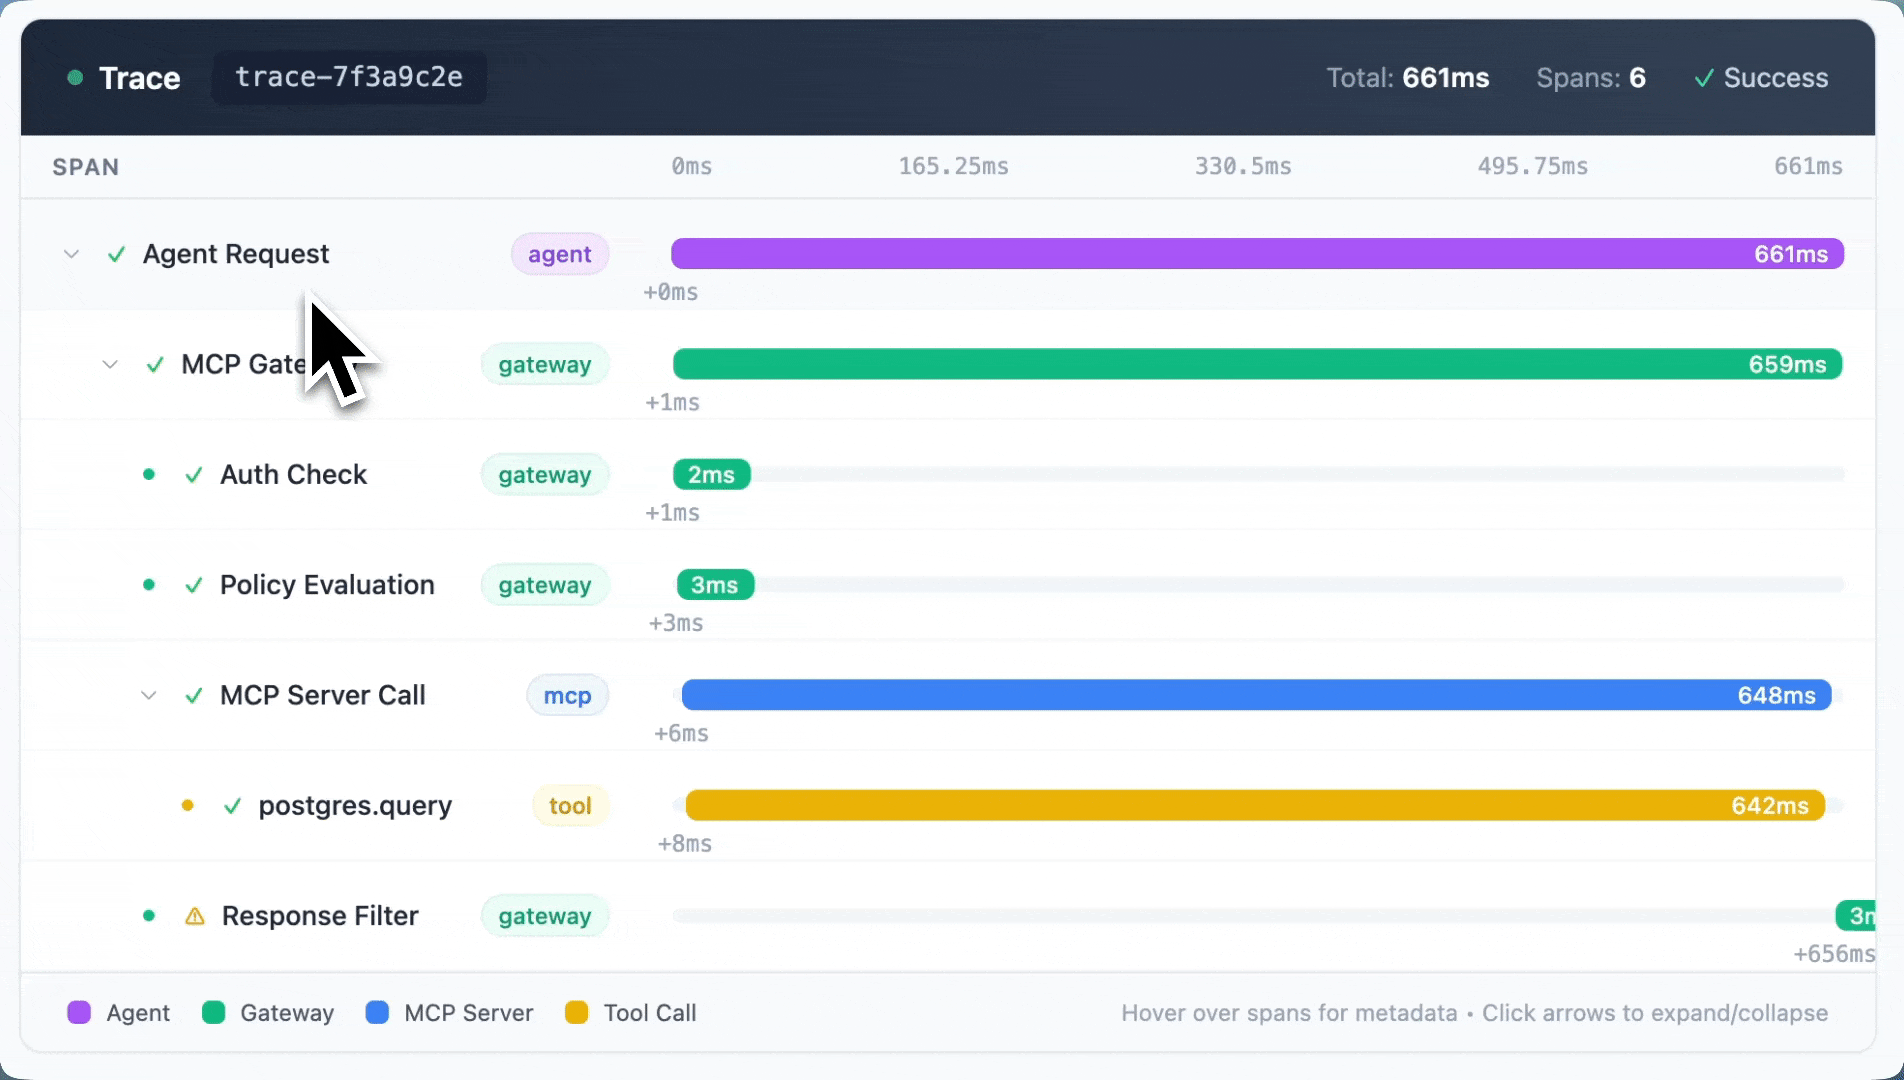This screenshot has height=1080, width=1904.
Task: Click the orange dot beside postgres.query
Action: click(187, 805)
